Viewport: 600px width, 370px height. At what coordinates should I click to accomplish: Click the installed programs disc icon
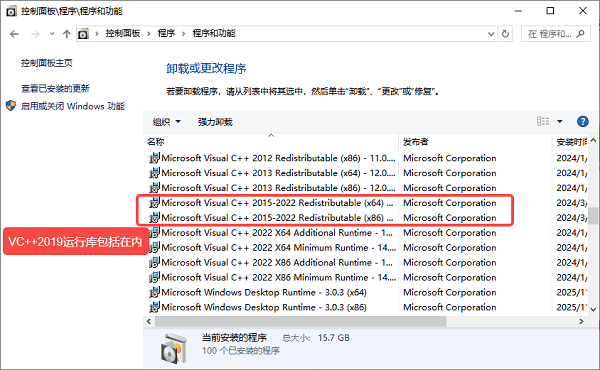[174, 348]
